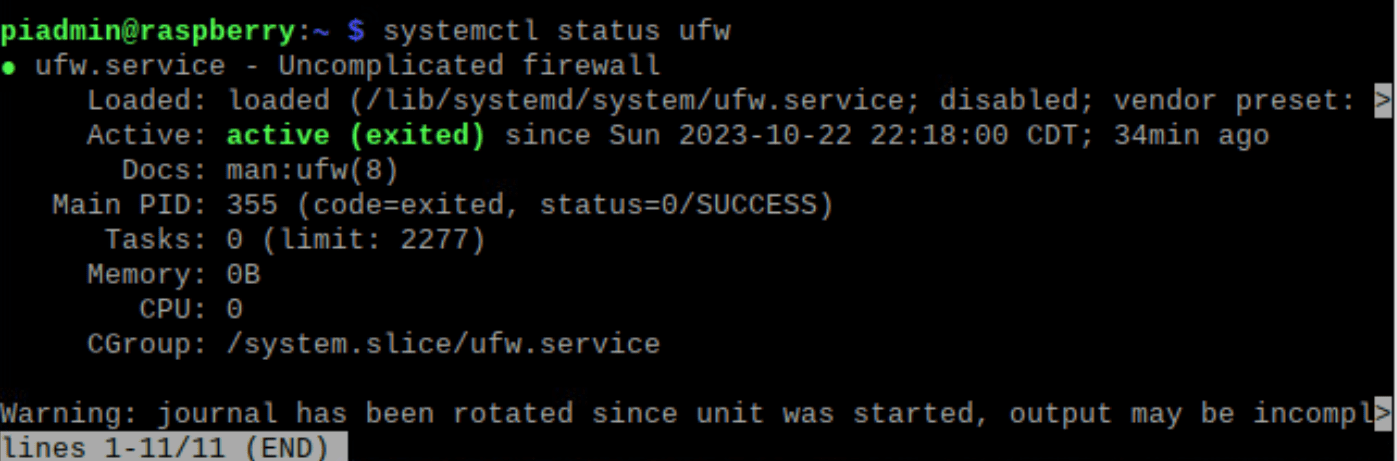Click the "lines 1-11/11 (END)" pager status
1397x461 pixels.
[x=166, y=447]
